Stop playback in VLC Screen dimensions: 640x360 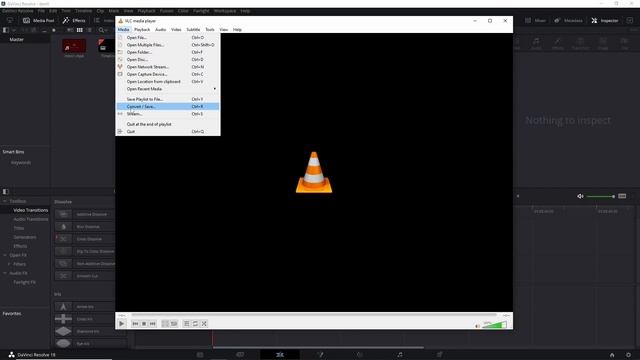pos(144,324)
